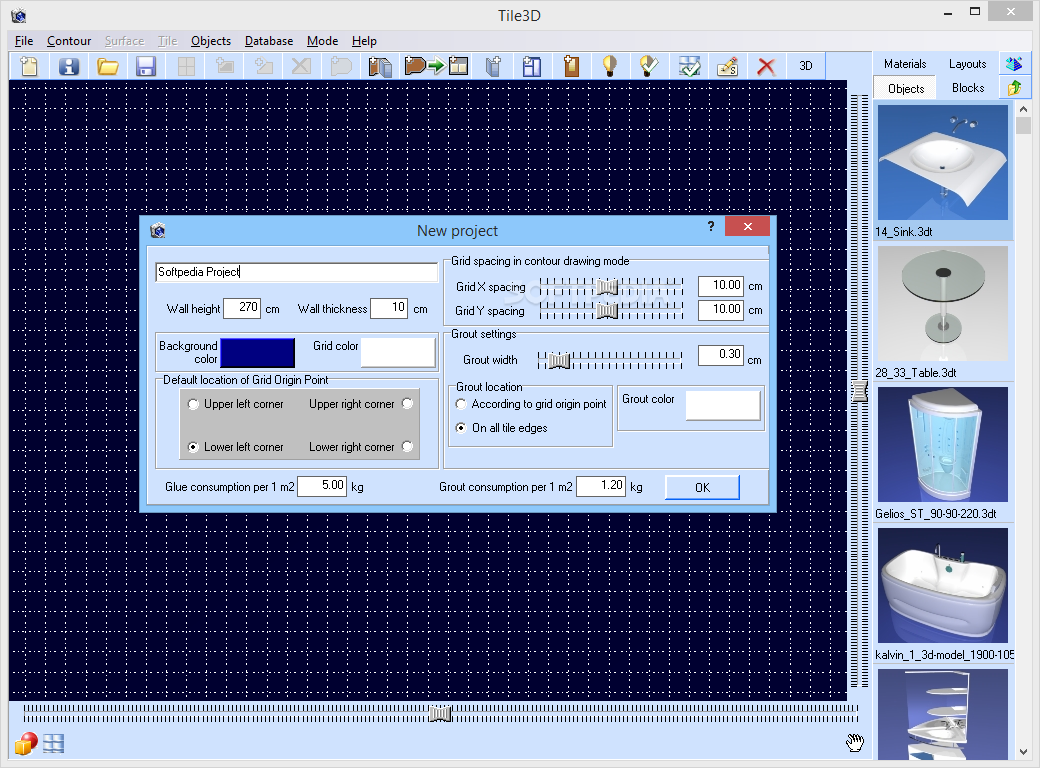Click the light bulb with checkmark icon
The width and height of the screenshot is (1040, 768).
point(649,66)
